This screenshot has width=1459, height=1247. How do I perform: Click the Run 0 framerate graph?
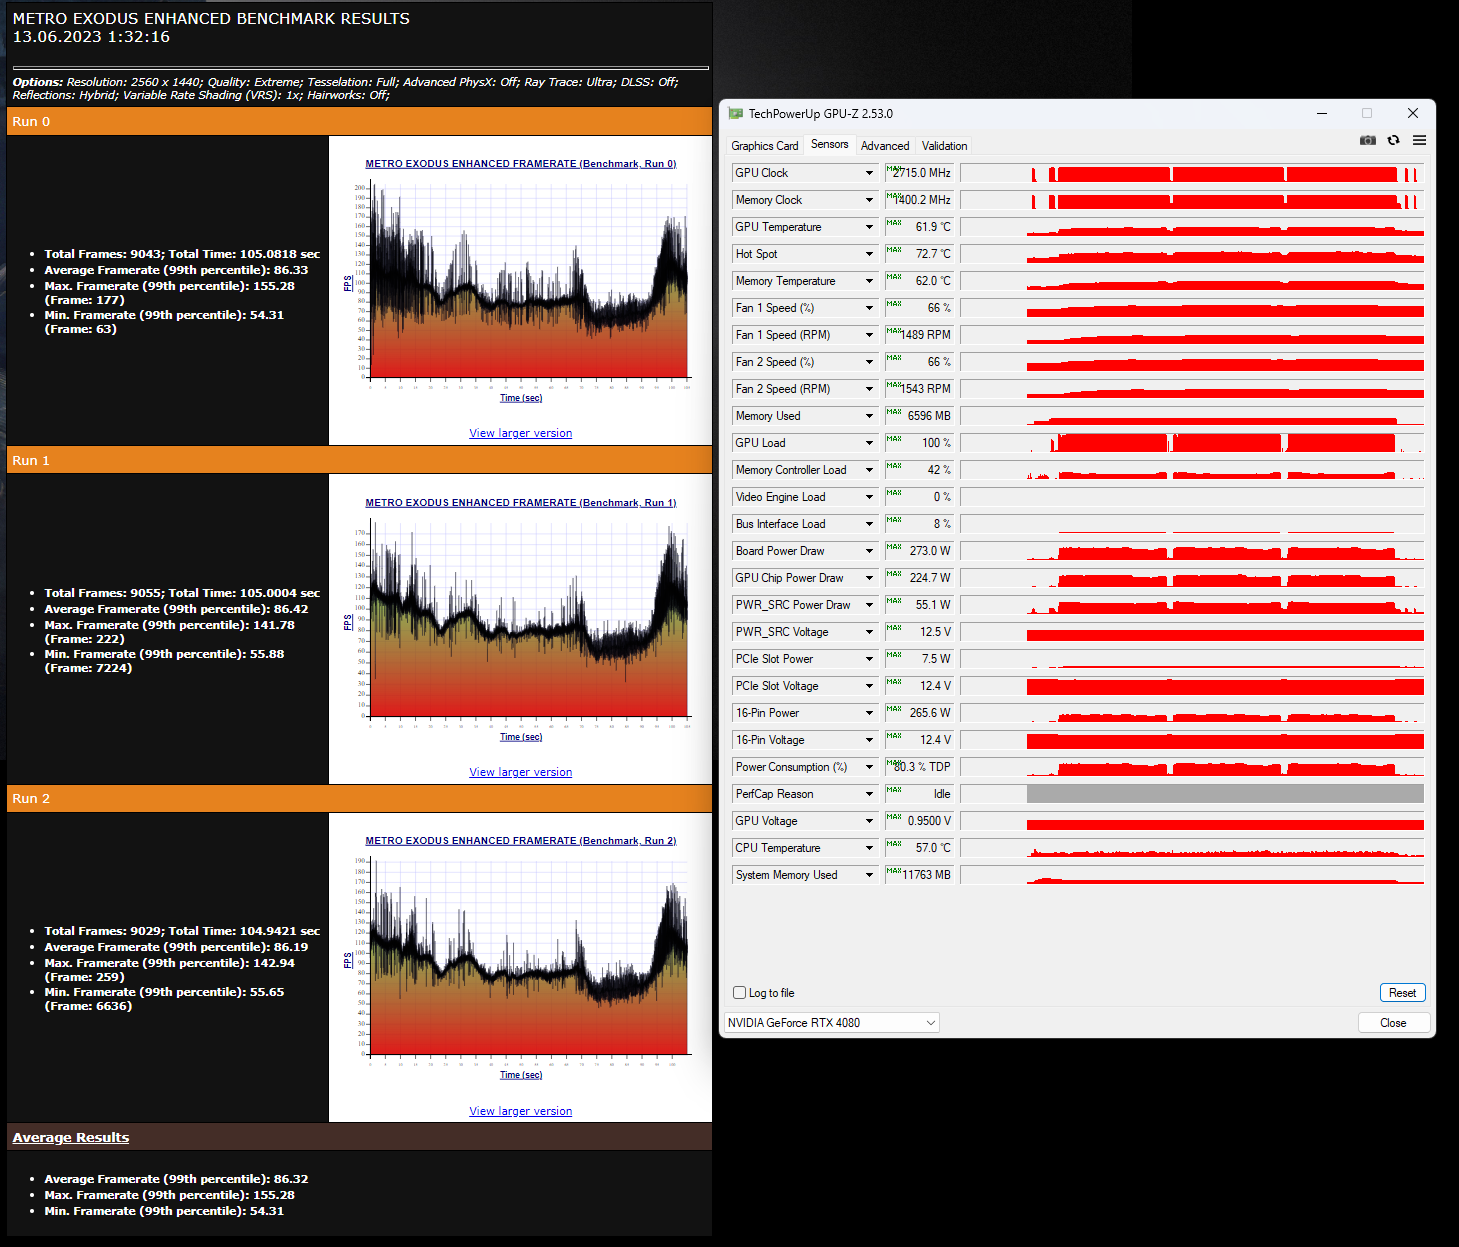[521, 285]
